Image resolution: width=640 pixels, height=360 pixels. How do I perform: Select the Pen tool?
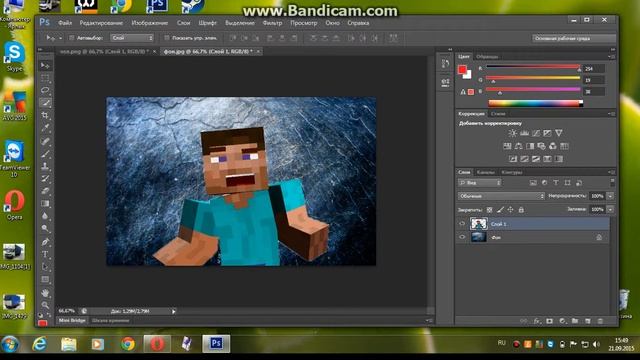[45, 242]
